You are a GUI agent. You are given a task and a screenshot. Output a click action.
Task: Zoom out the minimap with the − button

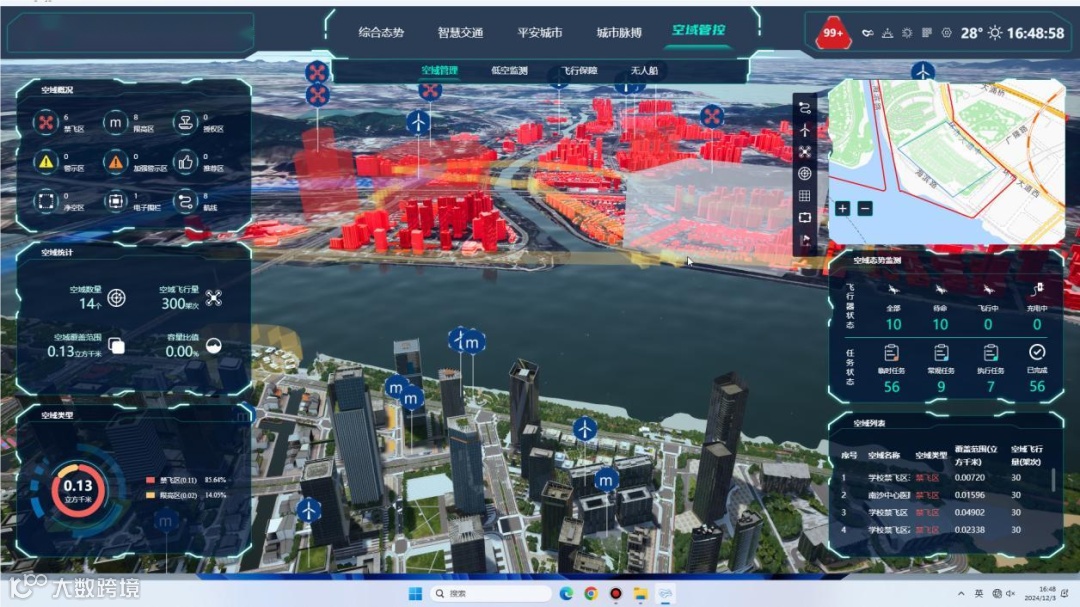click(865, 208)
